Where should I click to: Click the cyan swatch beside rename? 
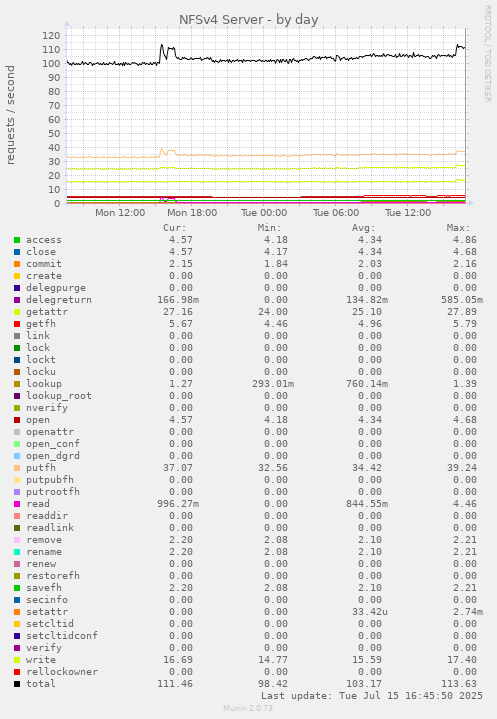(x=17, y=552)
